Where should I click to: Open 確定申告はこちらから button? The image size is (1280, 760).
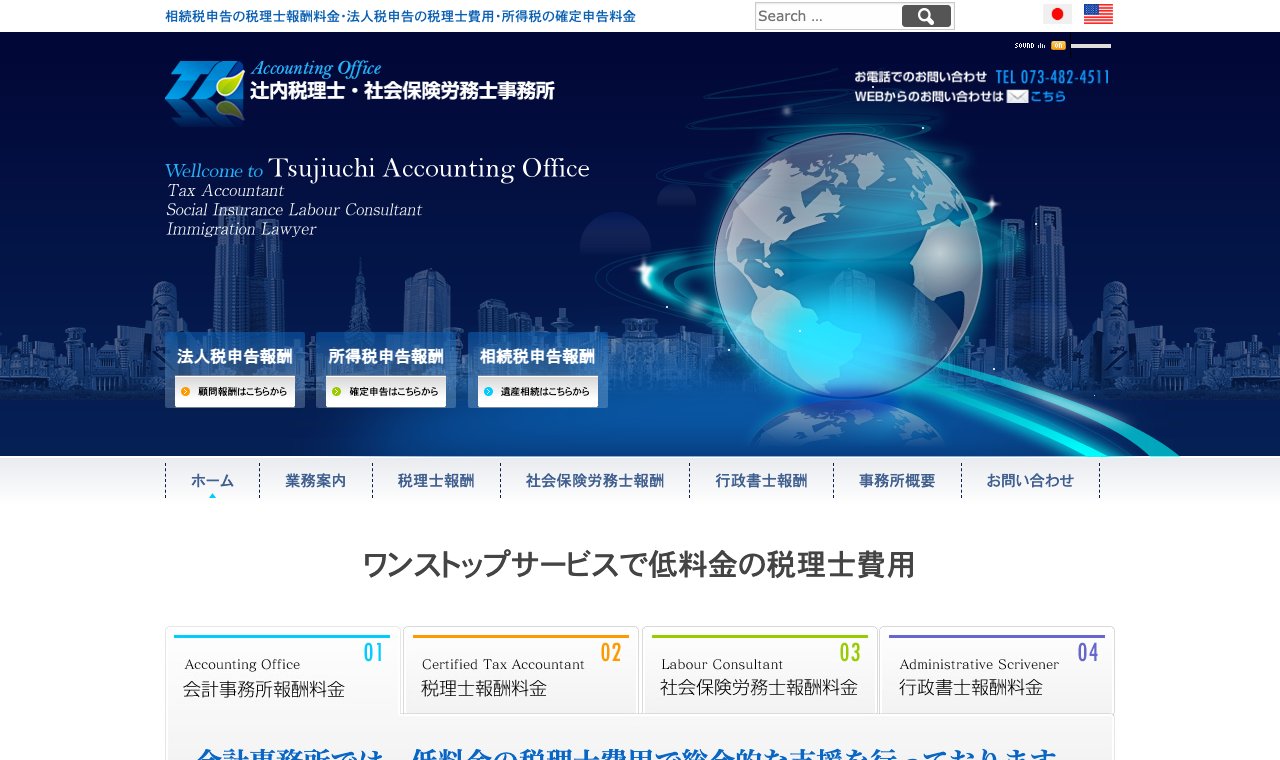(x=386, y=391)
